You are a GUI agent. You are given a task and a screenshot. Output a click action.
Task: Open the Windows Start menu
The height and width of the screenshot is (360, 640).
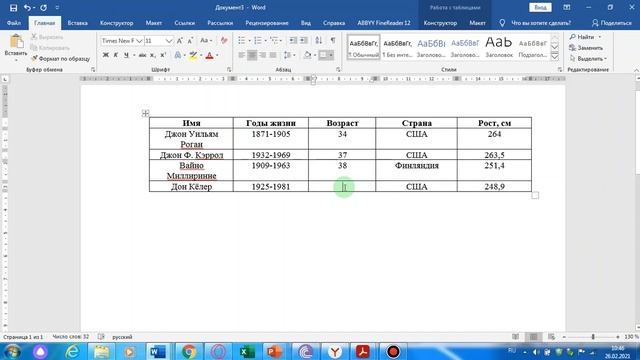[13, 351]
